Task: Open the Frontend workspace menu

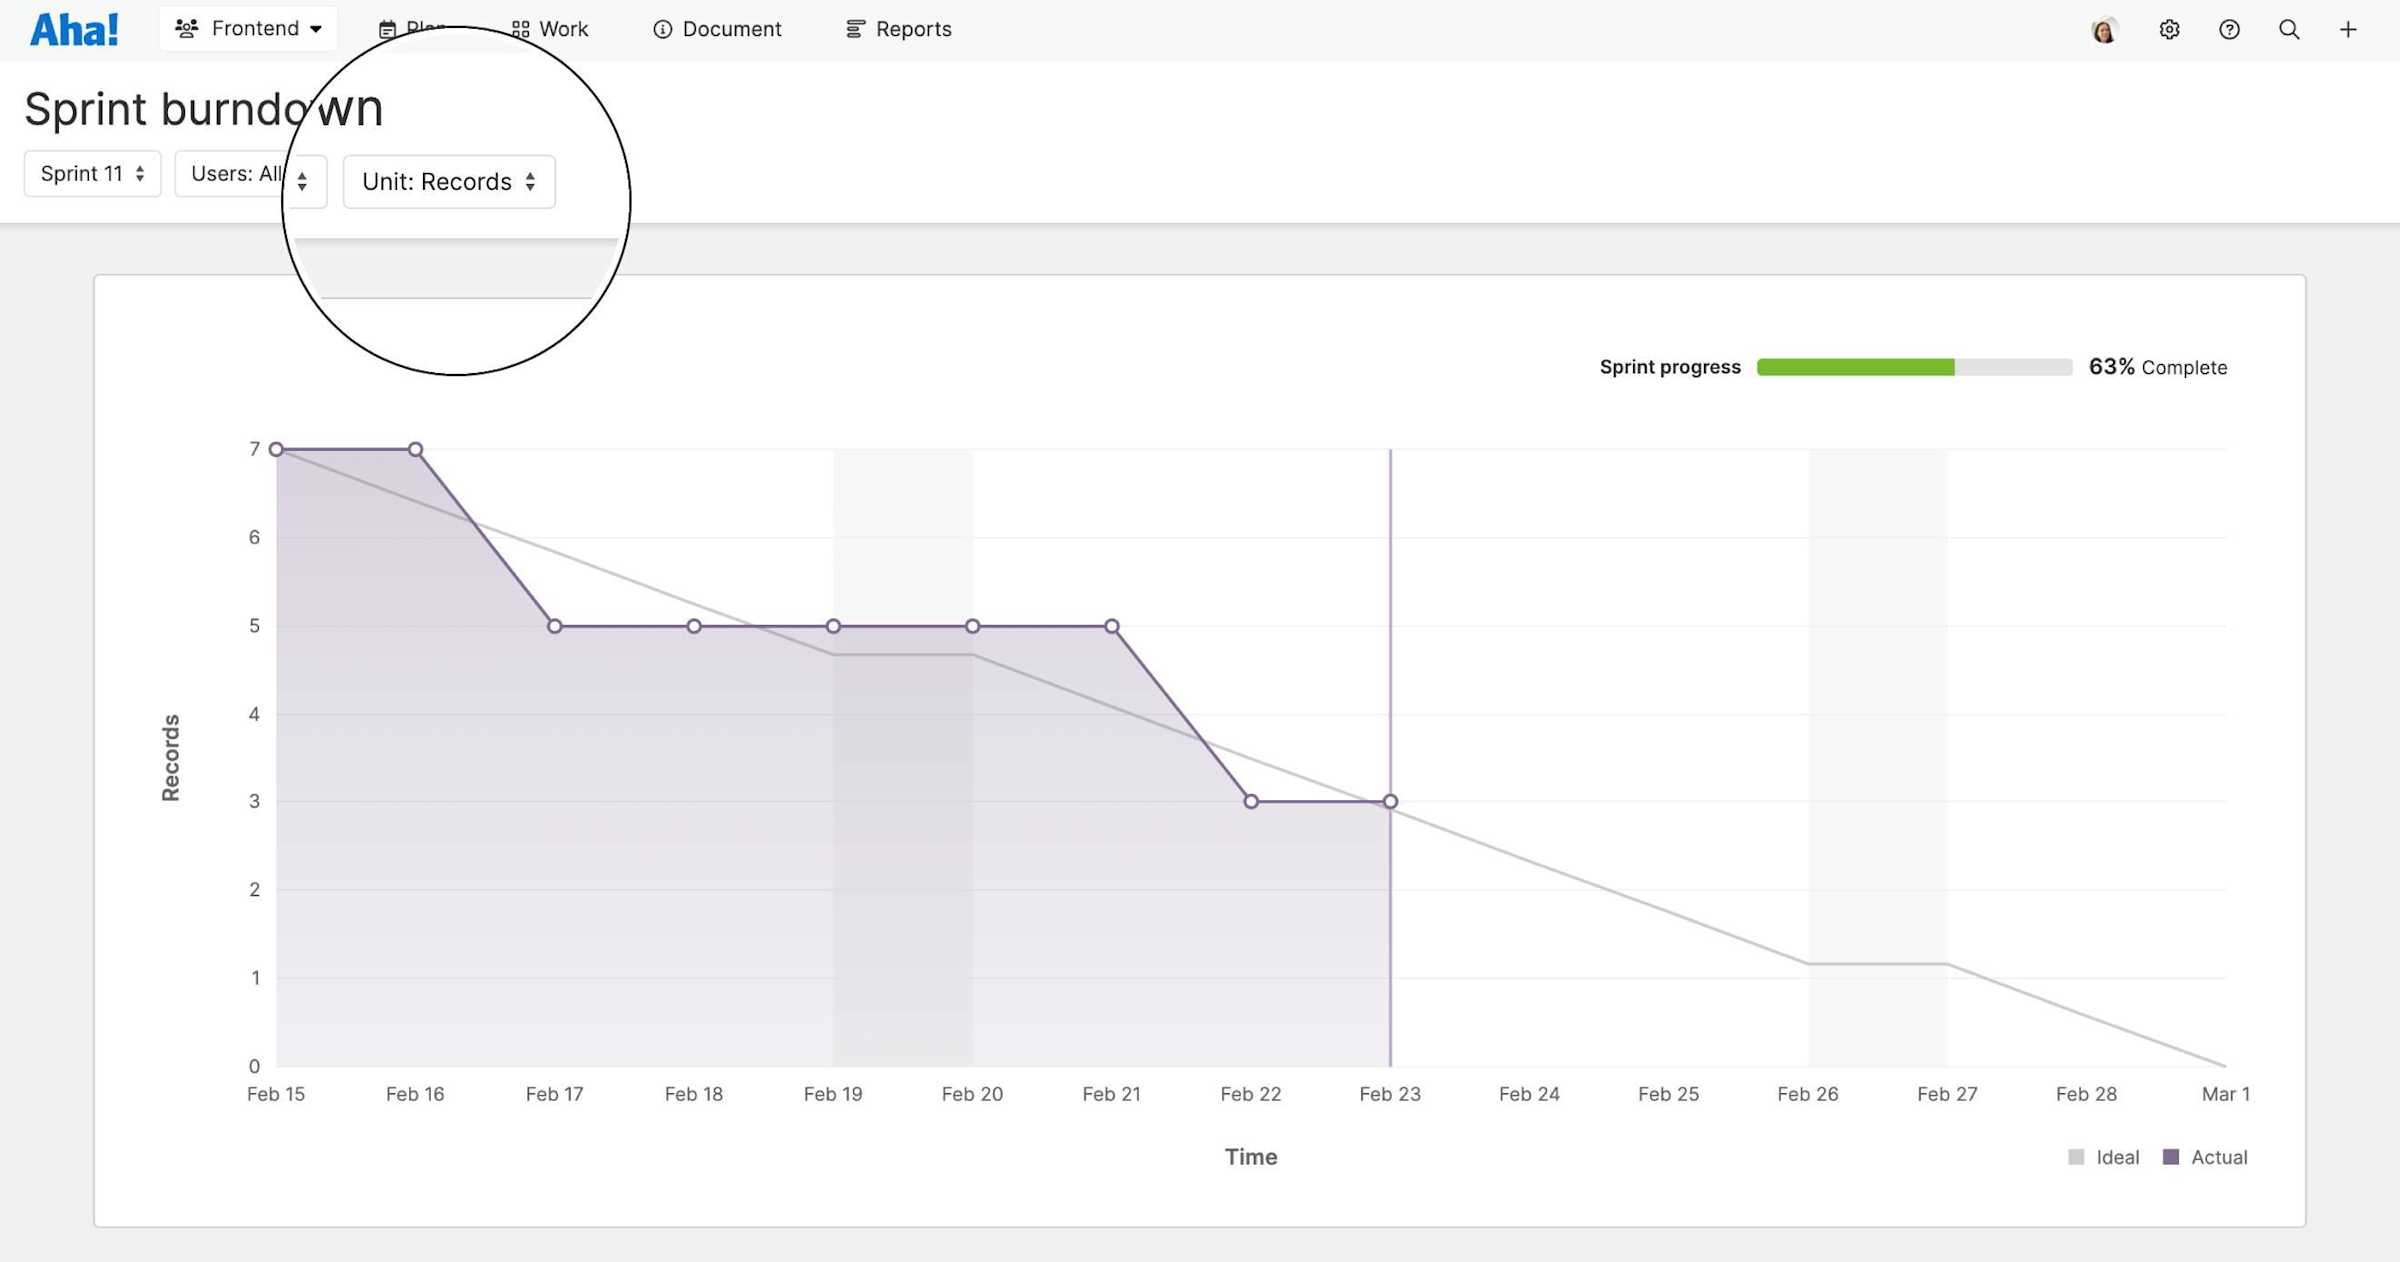Action: (x=248, y=29)
